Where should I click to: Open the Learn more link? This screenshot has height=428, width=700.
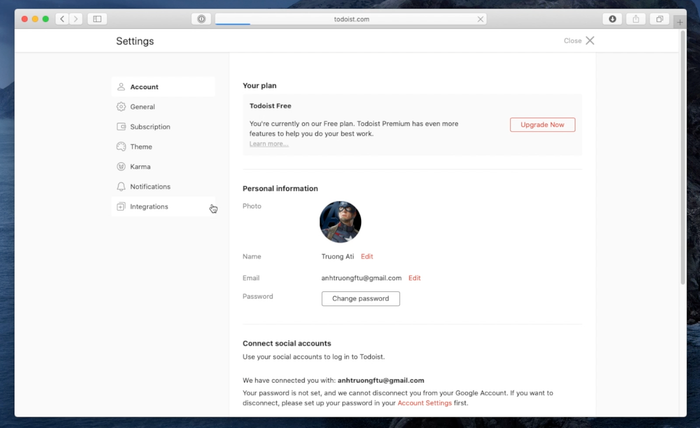(x=269, y=144)
